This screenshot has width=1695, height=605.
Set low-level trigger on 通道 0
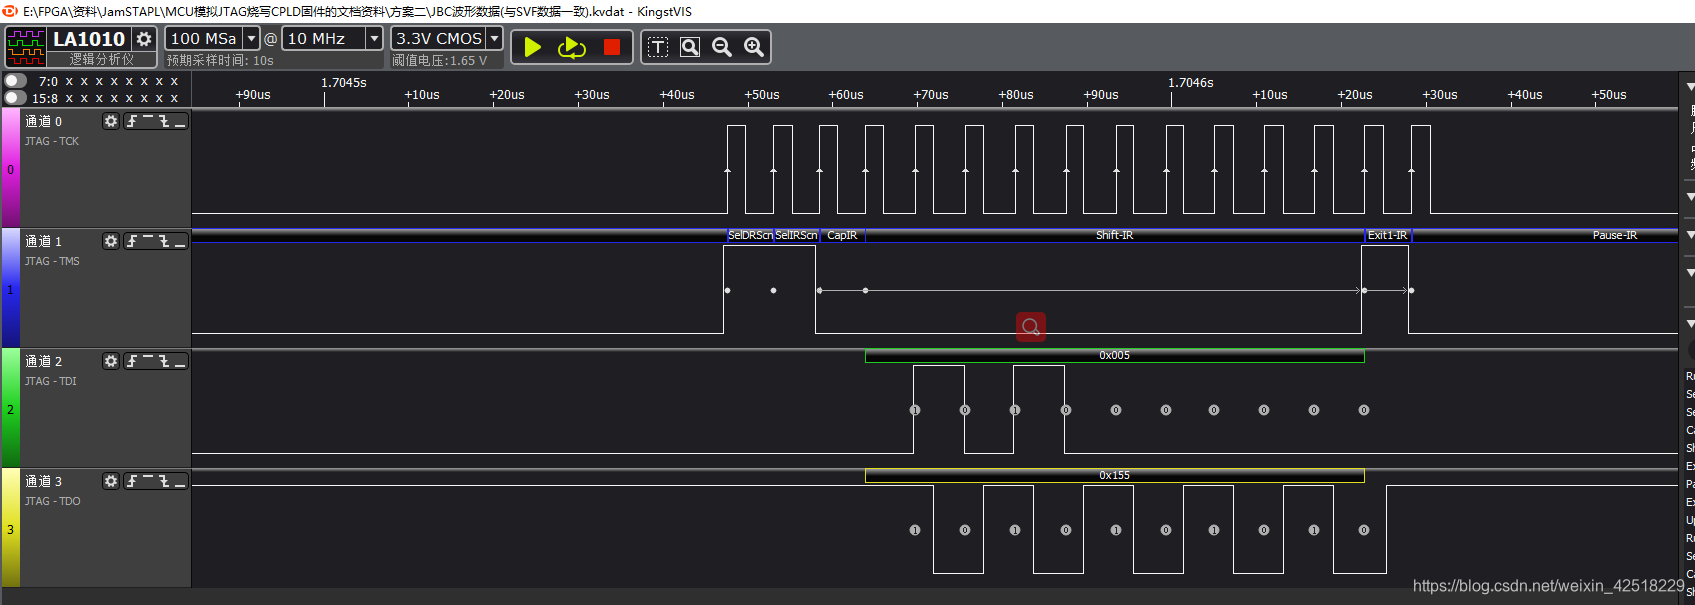180,121
